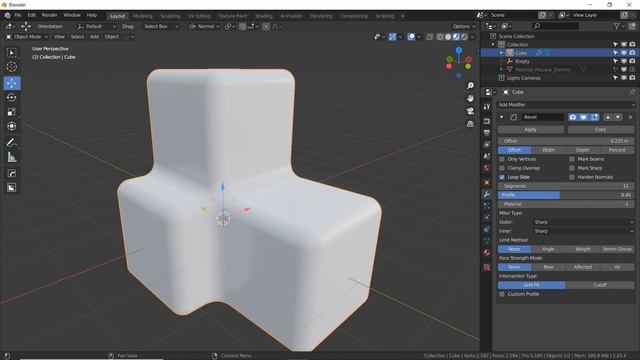Open the Object properties orange square tab
This screenshot has width=640, height=360.
(487, 182)
